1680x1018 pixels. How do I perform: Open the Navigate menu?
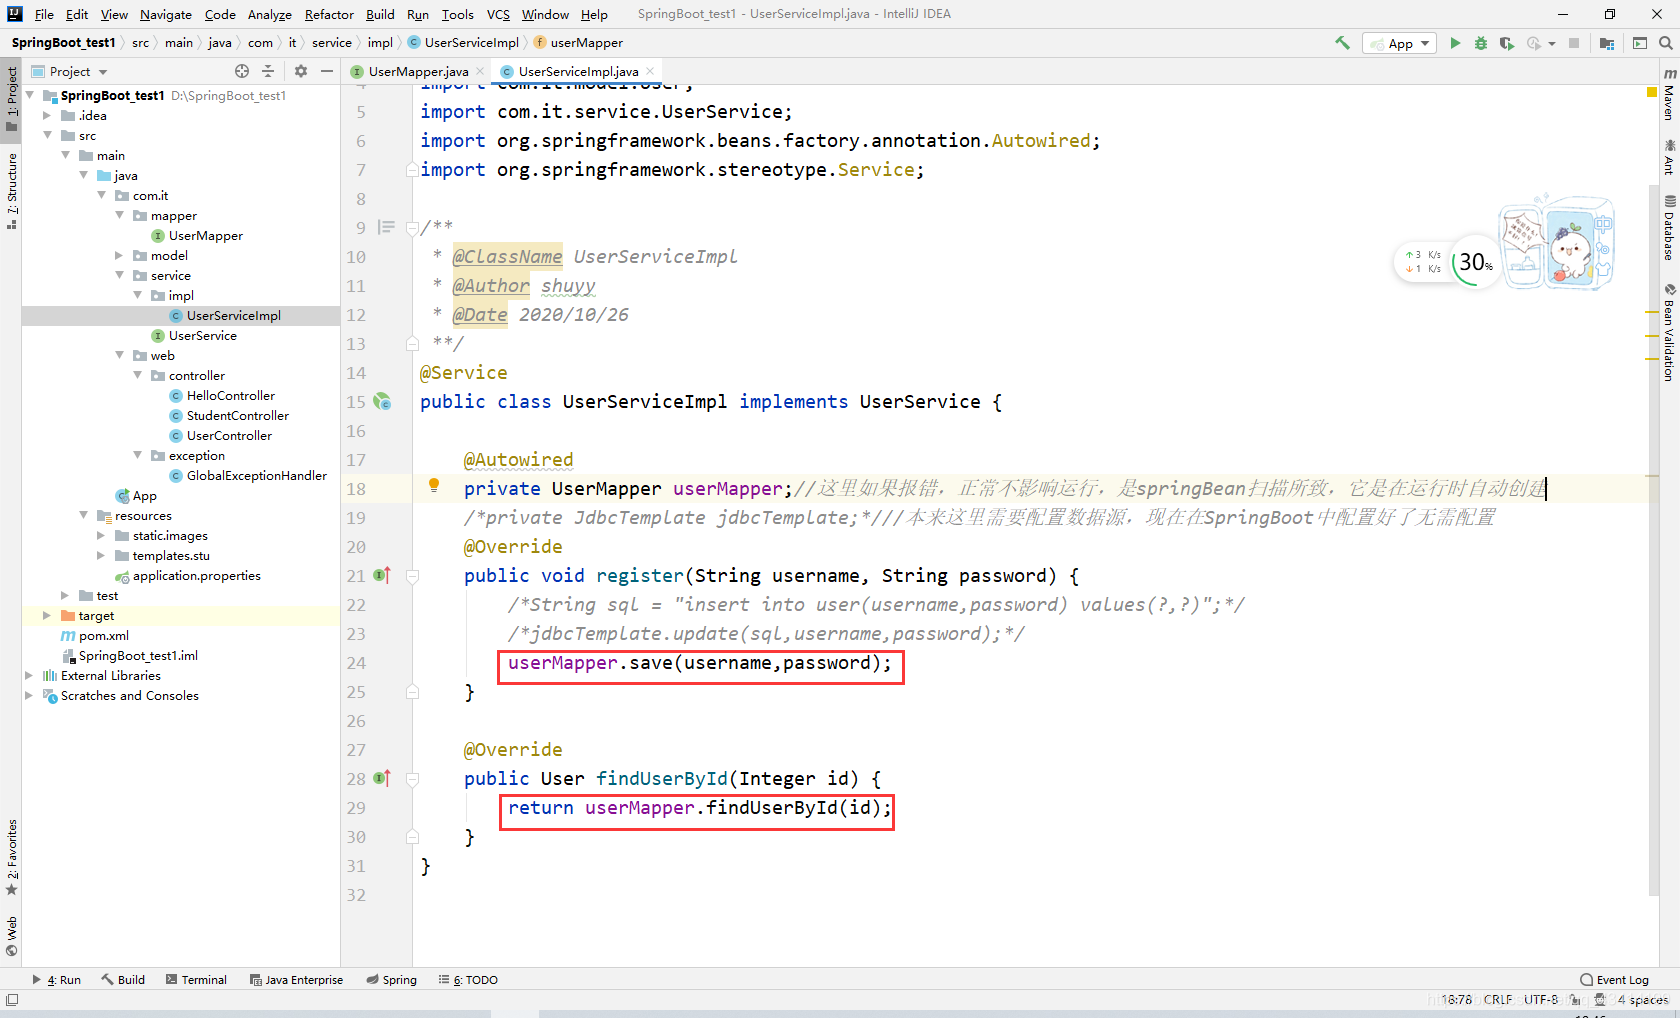point(166,14)
